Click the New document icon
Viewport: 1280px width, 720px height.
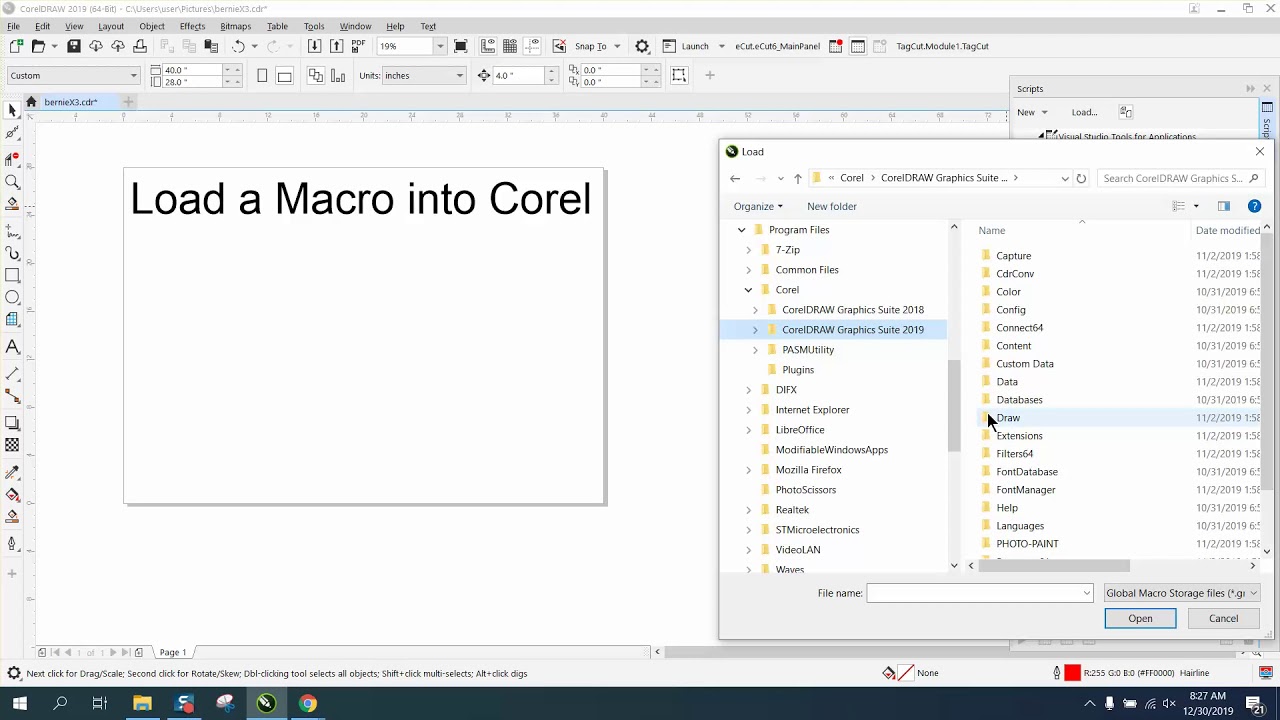[x=15, y=46]
